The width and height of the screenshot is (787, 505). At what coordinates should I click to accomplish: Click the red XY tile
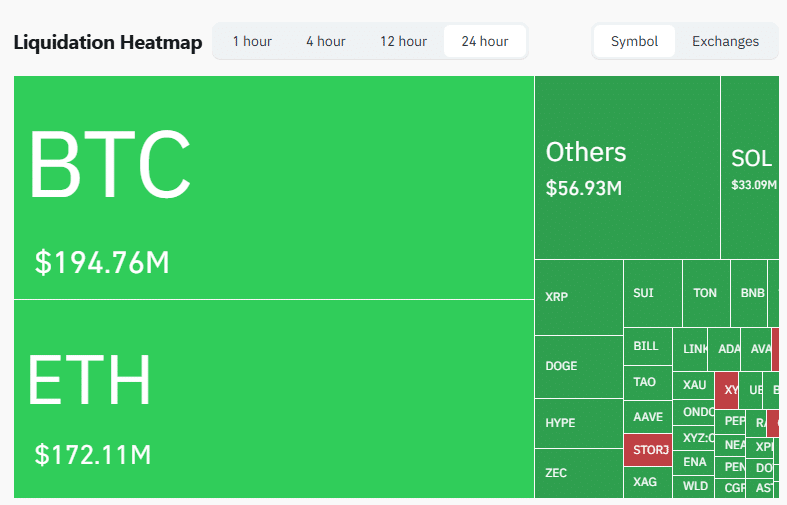tap(726, 390)
